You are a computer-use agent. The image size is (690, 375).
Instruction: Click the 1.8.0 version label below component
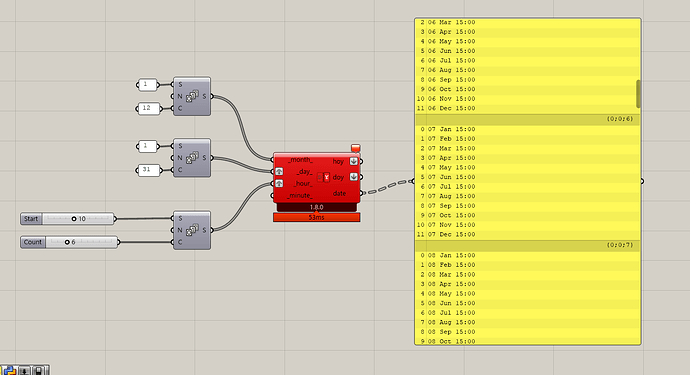coord(316,207)
